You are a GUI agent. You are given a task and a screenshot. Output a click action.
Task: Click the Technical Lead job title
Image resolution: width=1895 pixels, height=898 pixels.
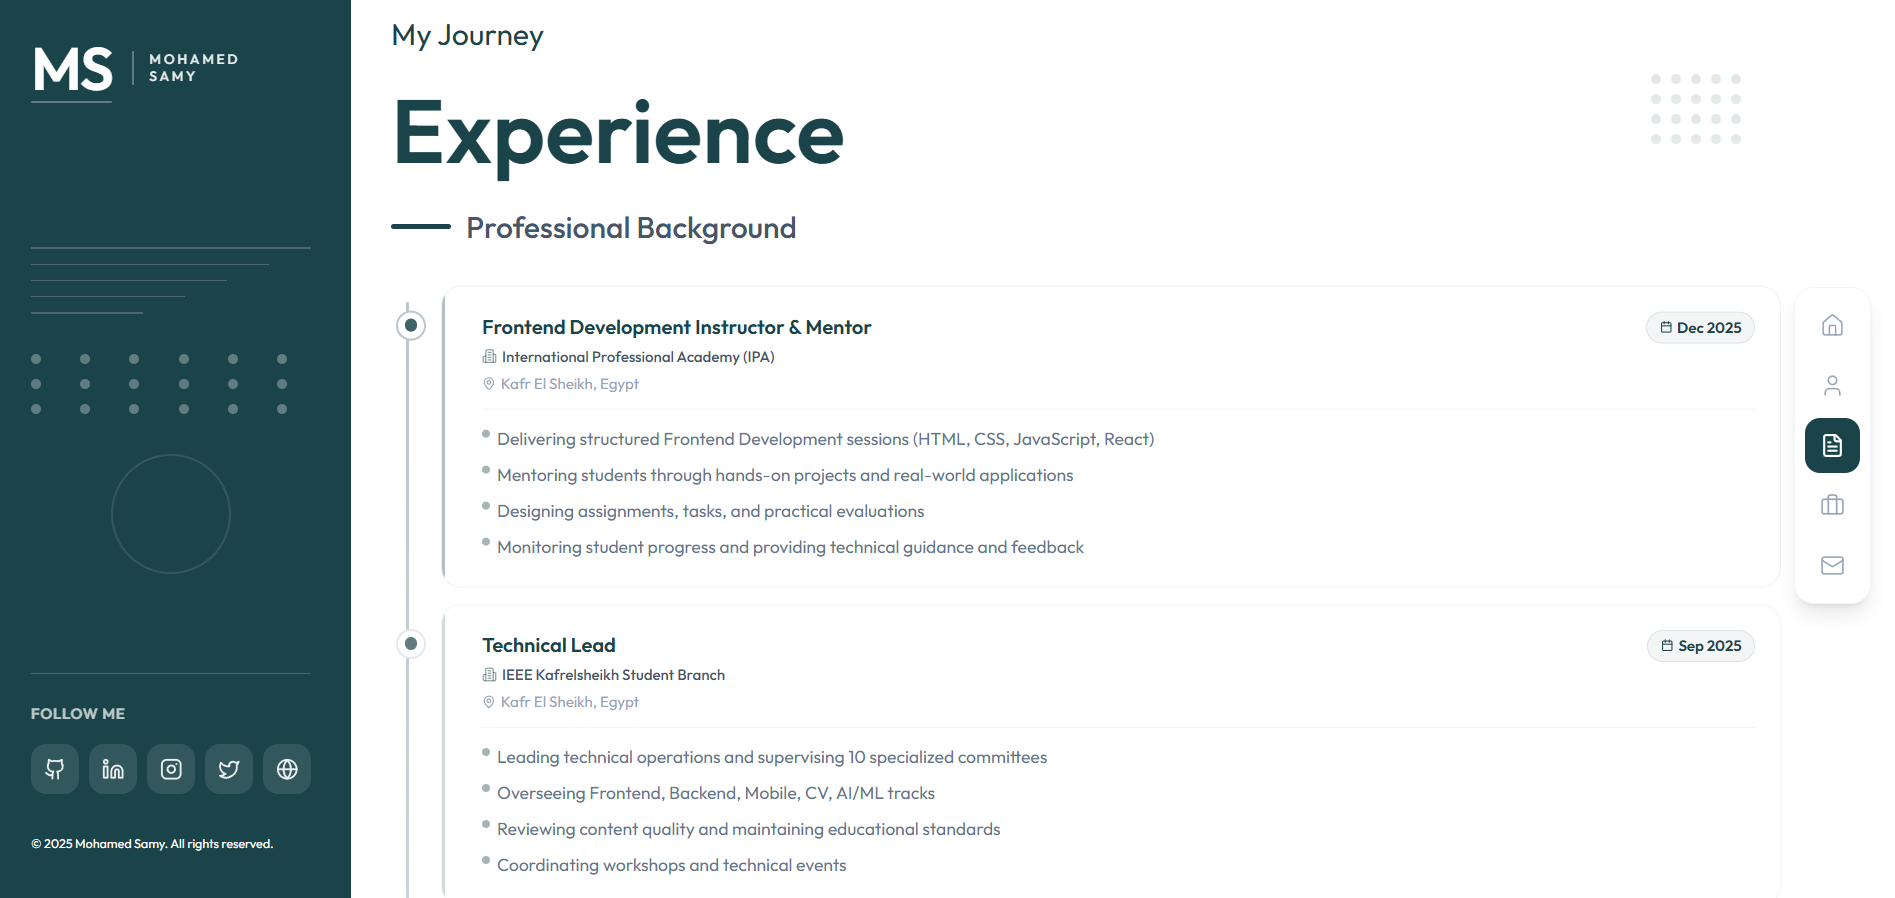(548, 645)
